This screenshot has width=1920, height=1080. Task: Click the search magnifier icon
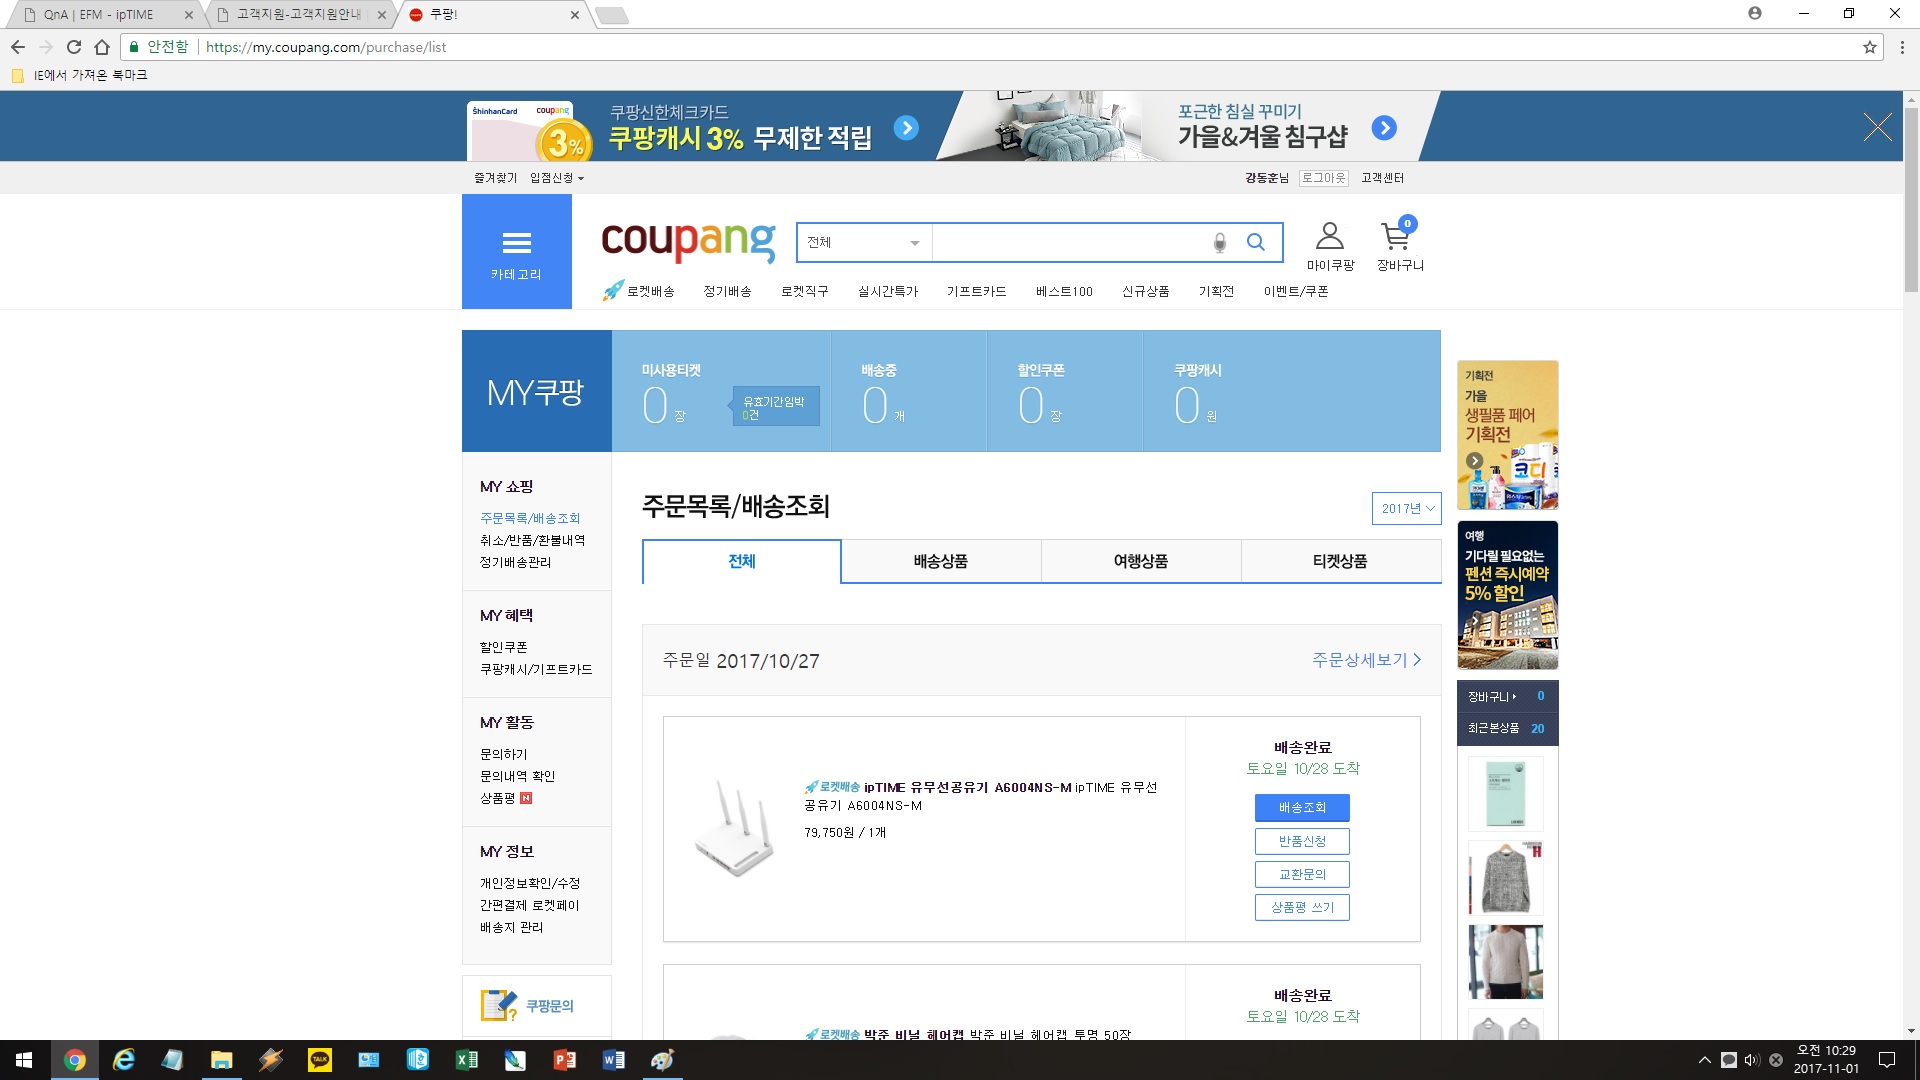point(1256,242)
